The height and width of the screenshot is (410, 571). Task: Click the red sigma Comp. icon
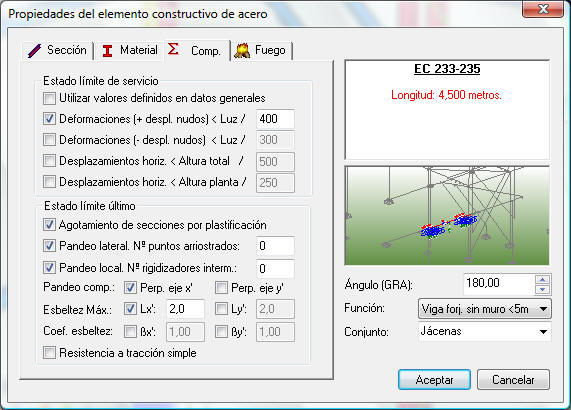[173, 49]
